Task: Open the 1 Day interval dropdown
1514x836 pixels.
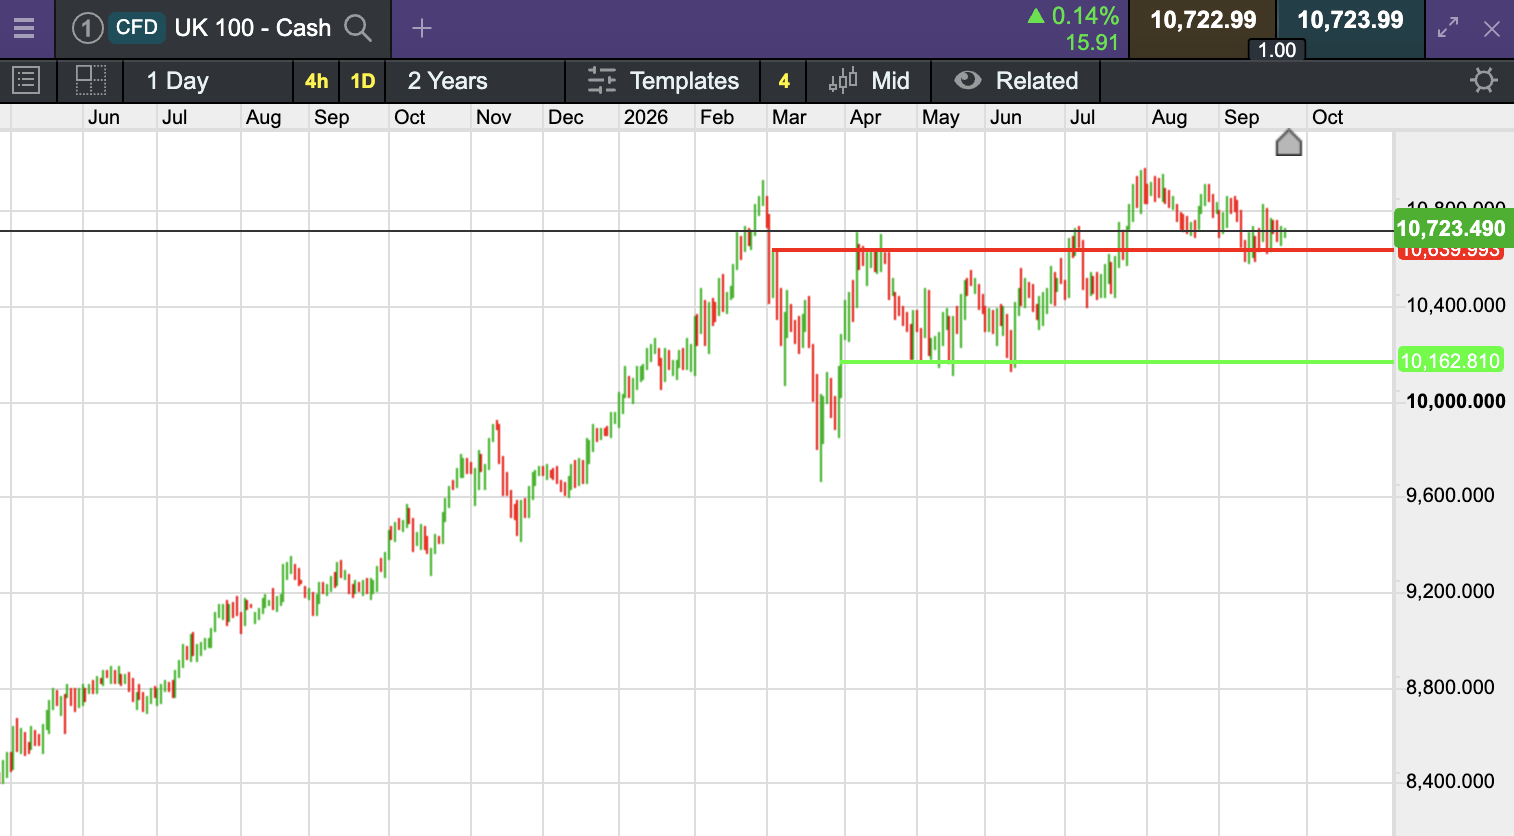Action: (x=178, y=81)
